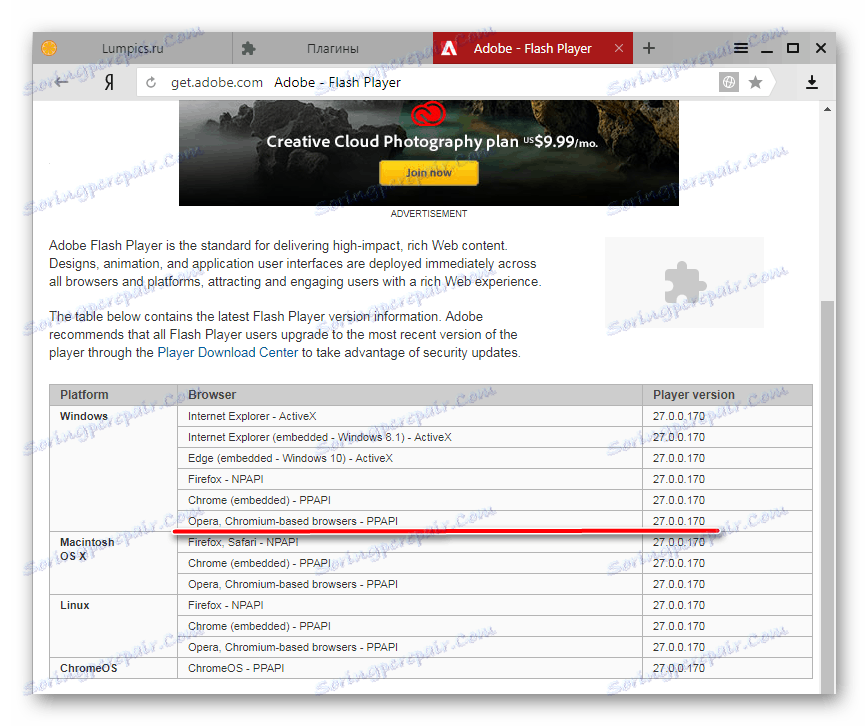Click the orange Lumpics.ru tab favicon
868x726 pixels.
pyautogui.click(x=49, y=48)
